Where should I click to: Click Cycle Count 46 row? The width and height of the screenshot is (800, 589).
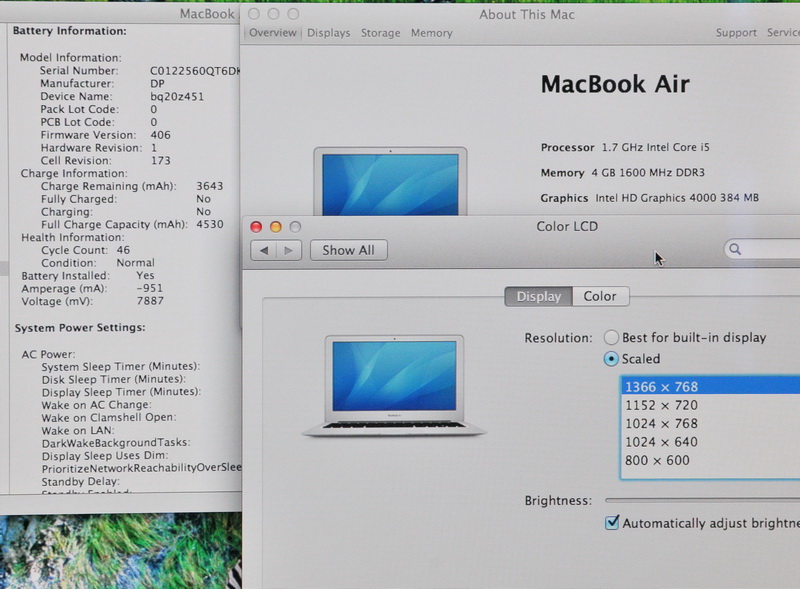tap(86, 250)
